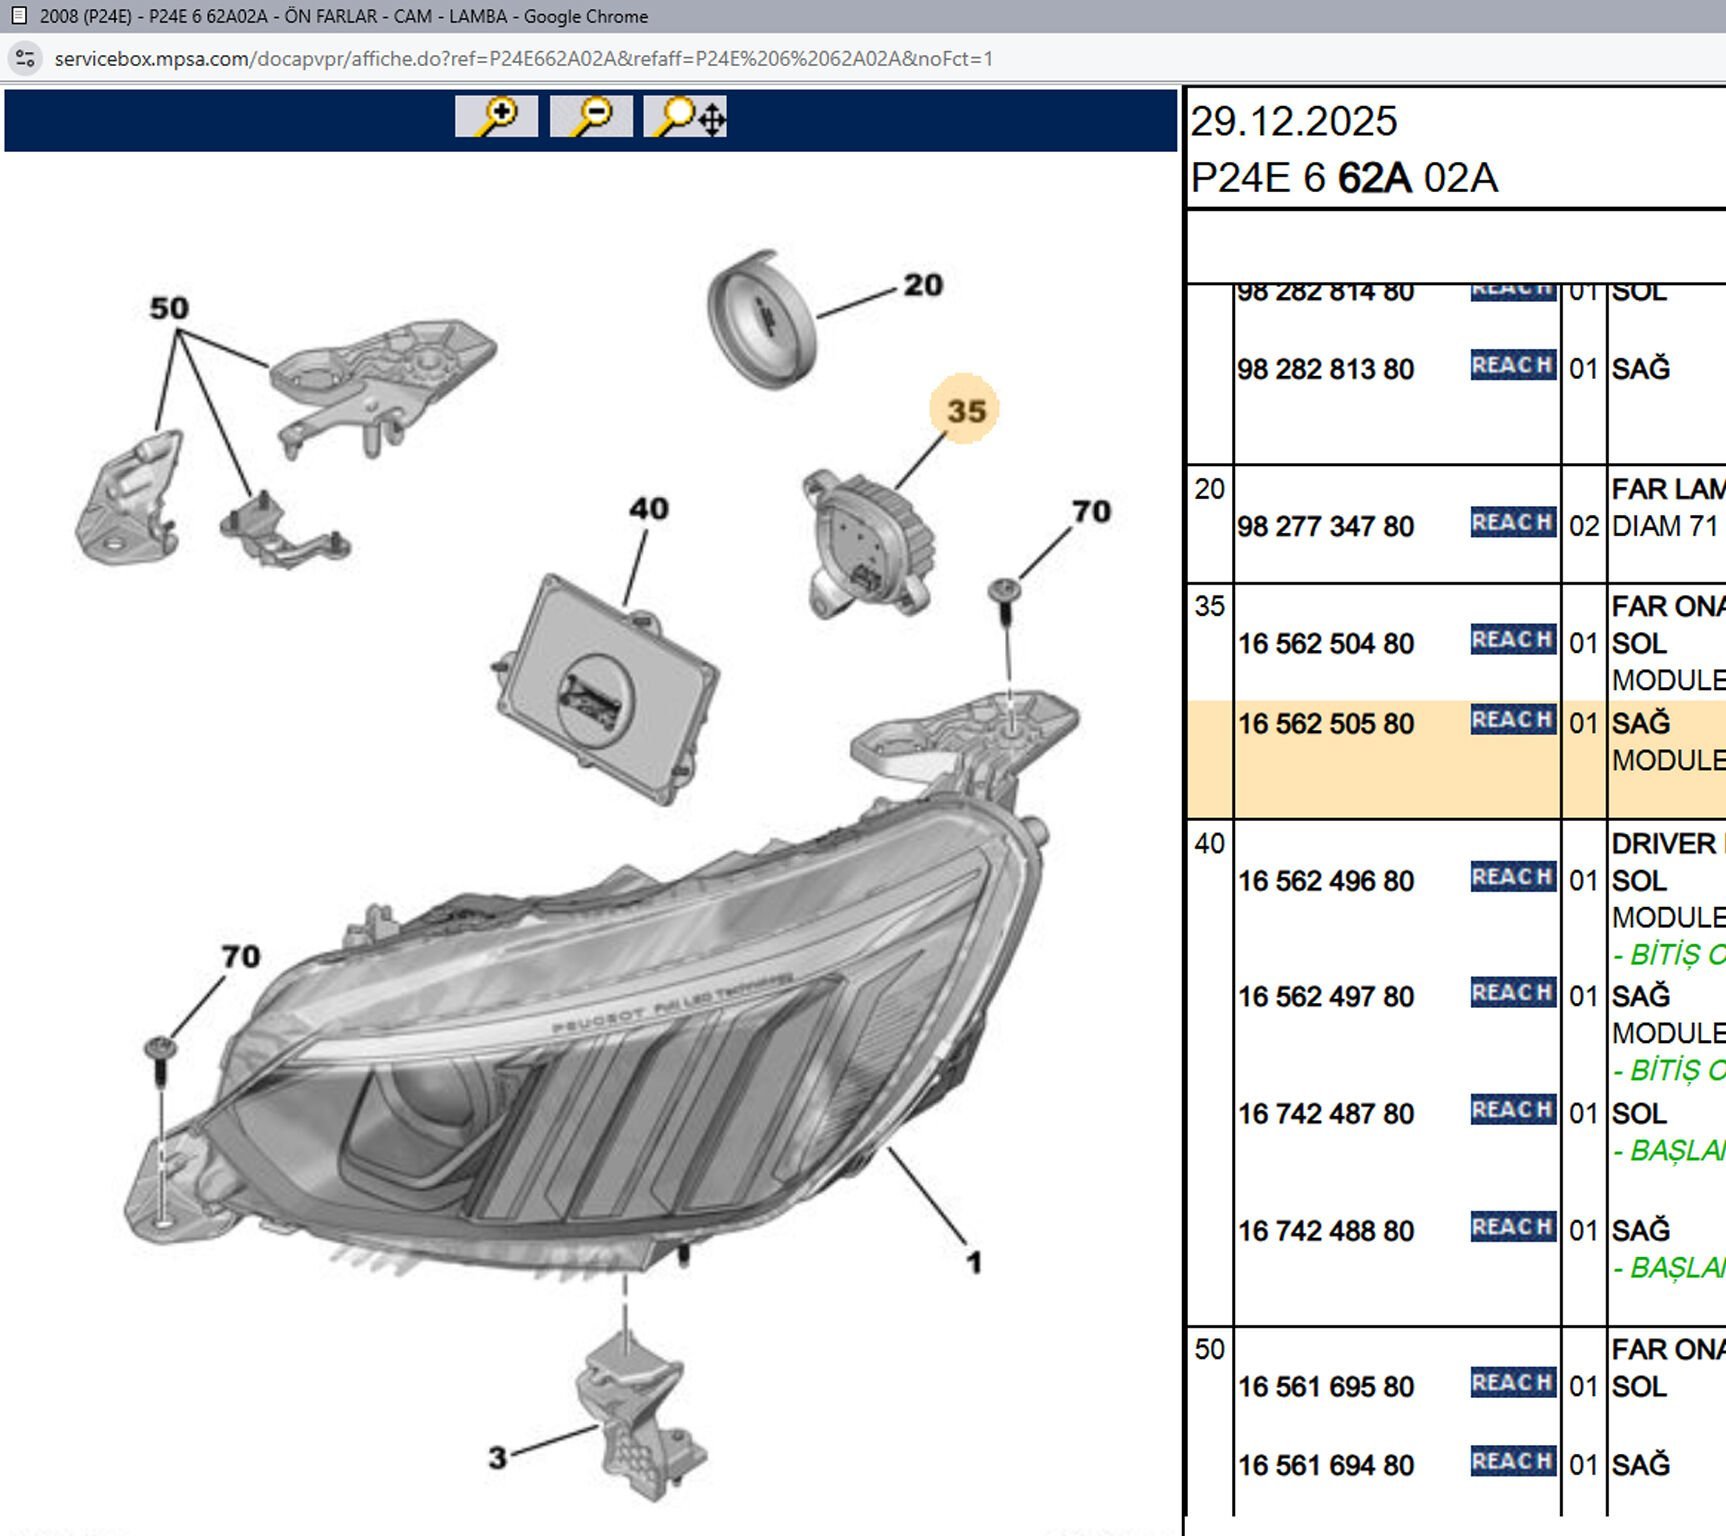The height and width of the screenshot is (1536, 1726).
Task: Select callout 40 on the diagram
Action: pyautogui.click(x=648, y=509)
